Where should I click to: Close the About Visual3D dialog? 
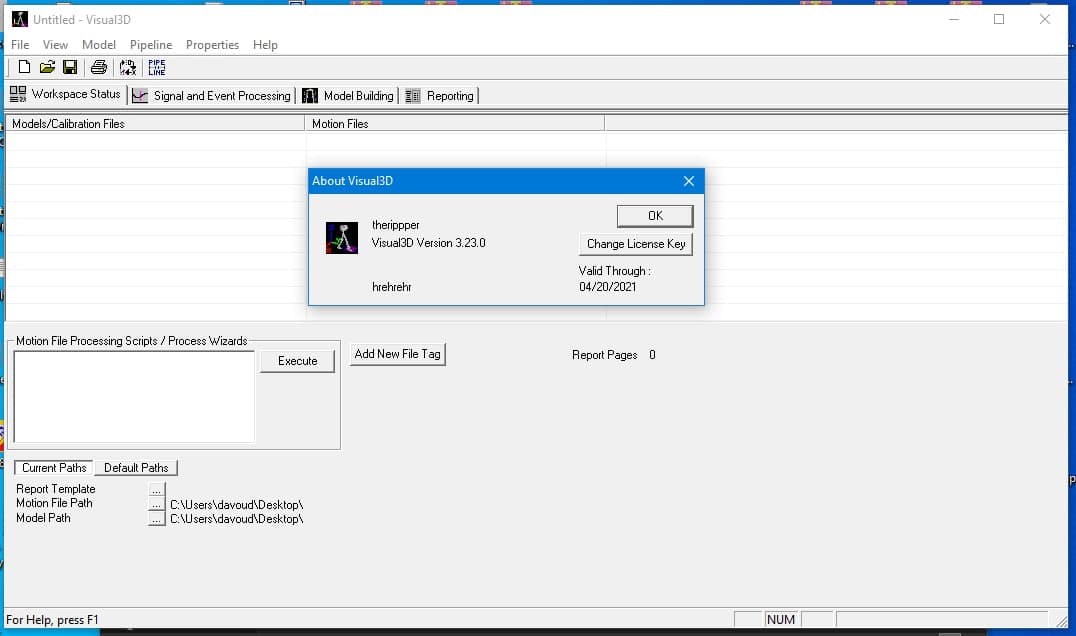pos(688,181)
